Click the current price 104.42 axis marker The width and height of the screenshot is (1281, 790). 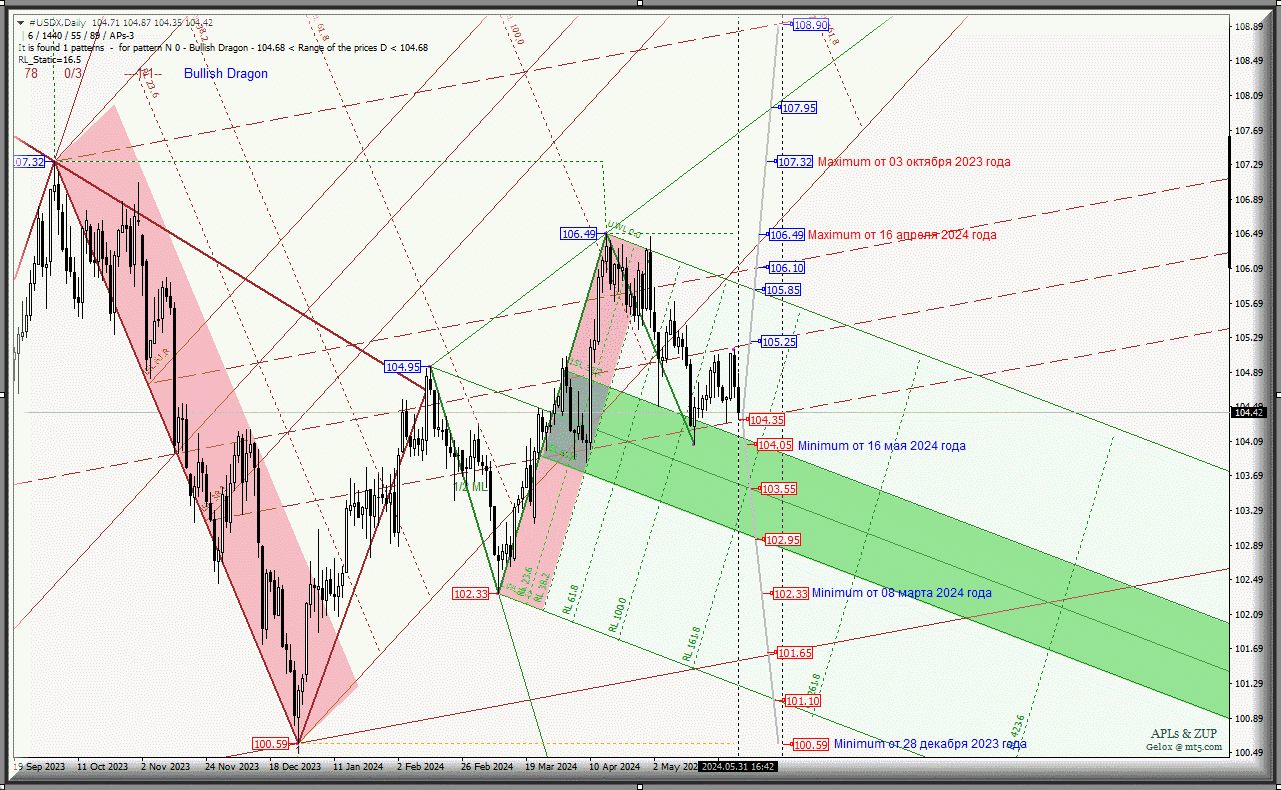pos(1249,412)
